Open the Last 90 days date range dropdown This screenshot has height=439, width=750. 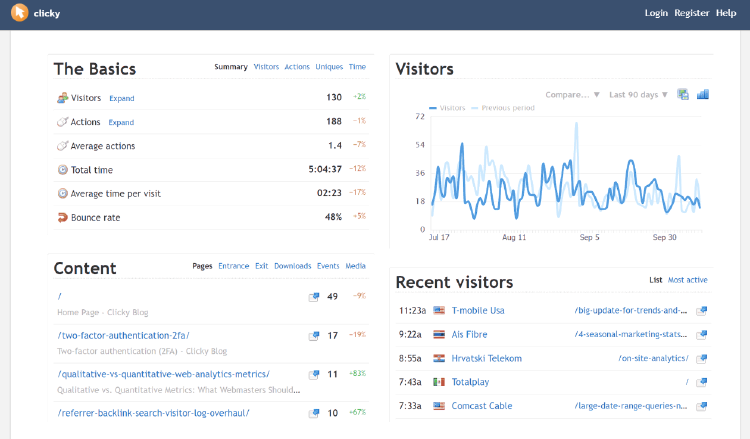638,95
